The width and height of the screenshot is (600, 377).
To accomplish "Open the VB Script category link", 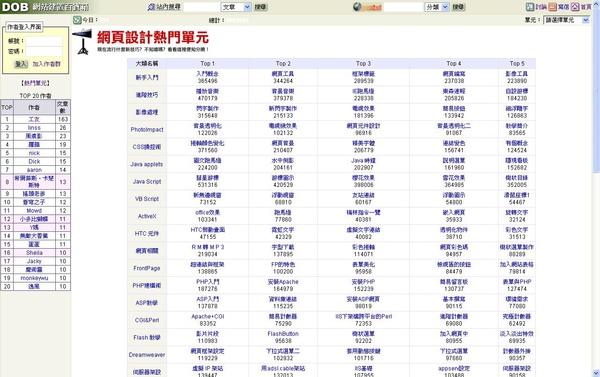I will [147, 199].
